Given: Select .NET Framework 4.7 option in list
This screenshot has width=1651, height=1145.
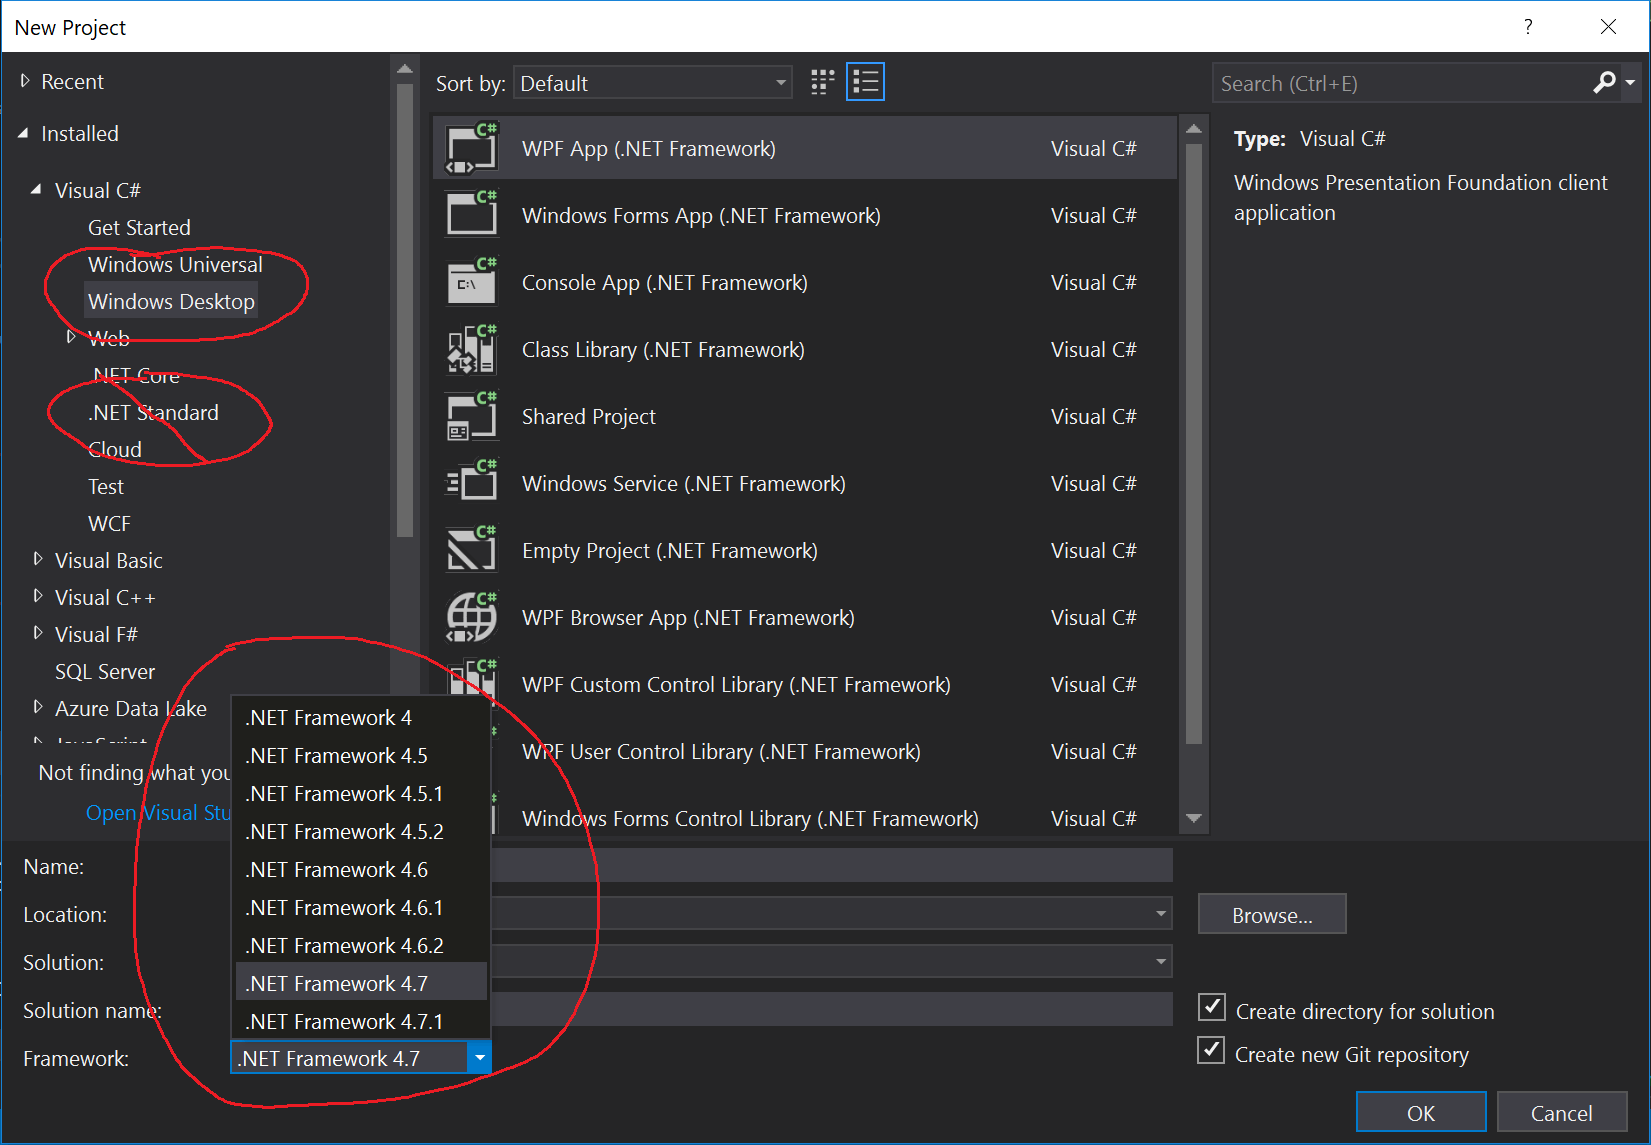Looking at the screenshot, I should [x=361, y=984].
